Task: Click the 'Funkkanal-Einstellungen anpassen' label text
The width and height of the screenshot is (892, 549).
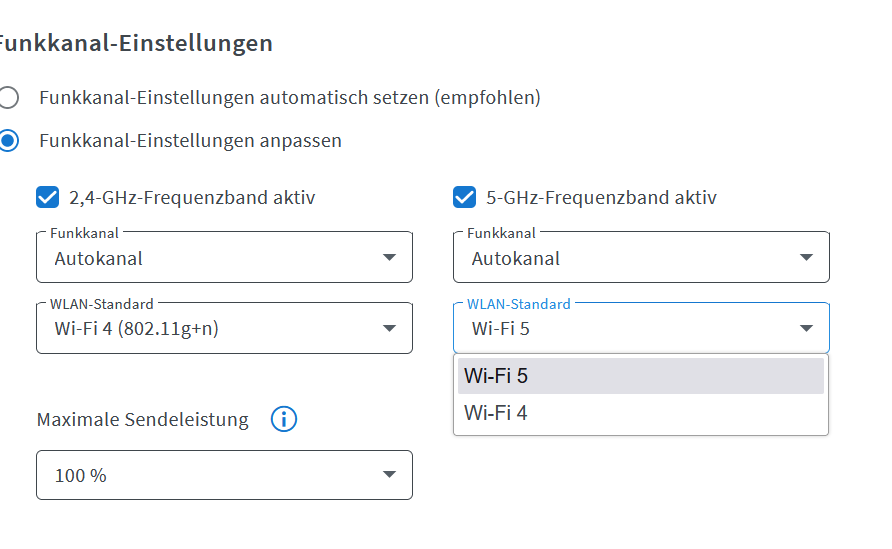Action: coord(190,141)
